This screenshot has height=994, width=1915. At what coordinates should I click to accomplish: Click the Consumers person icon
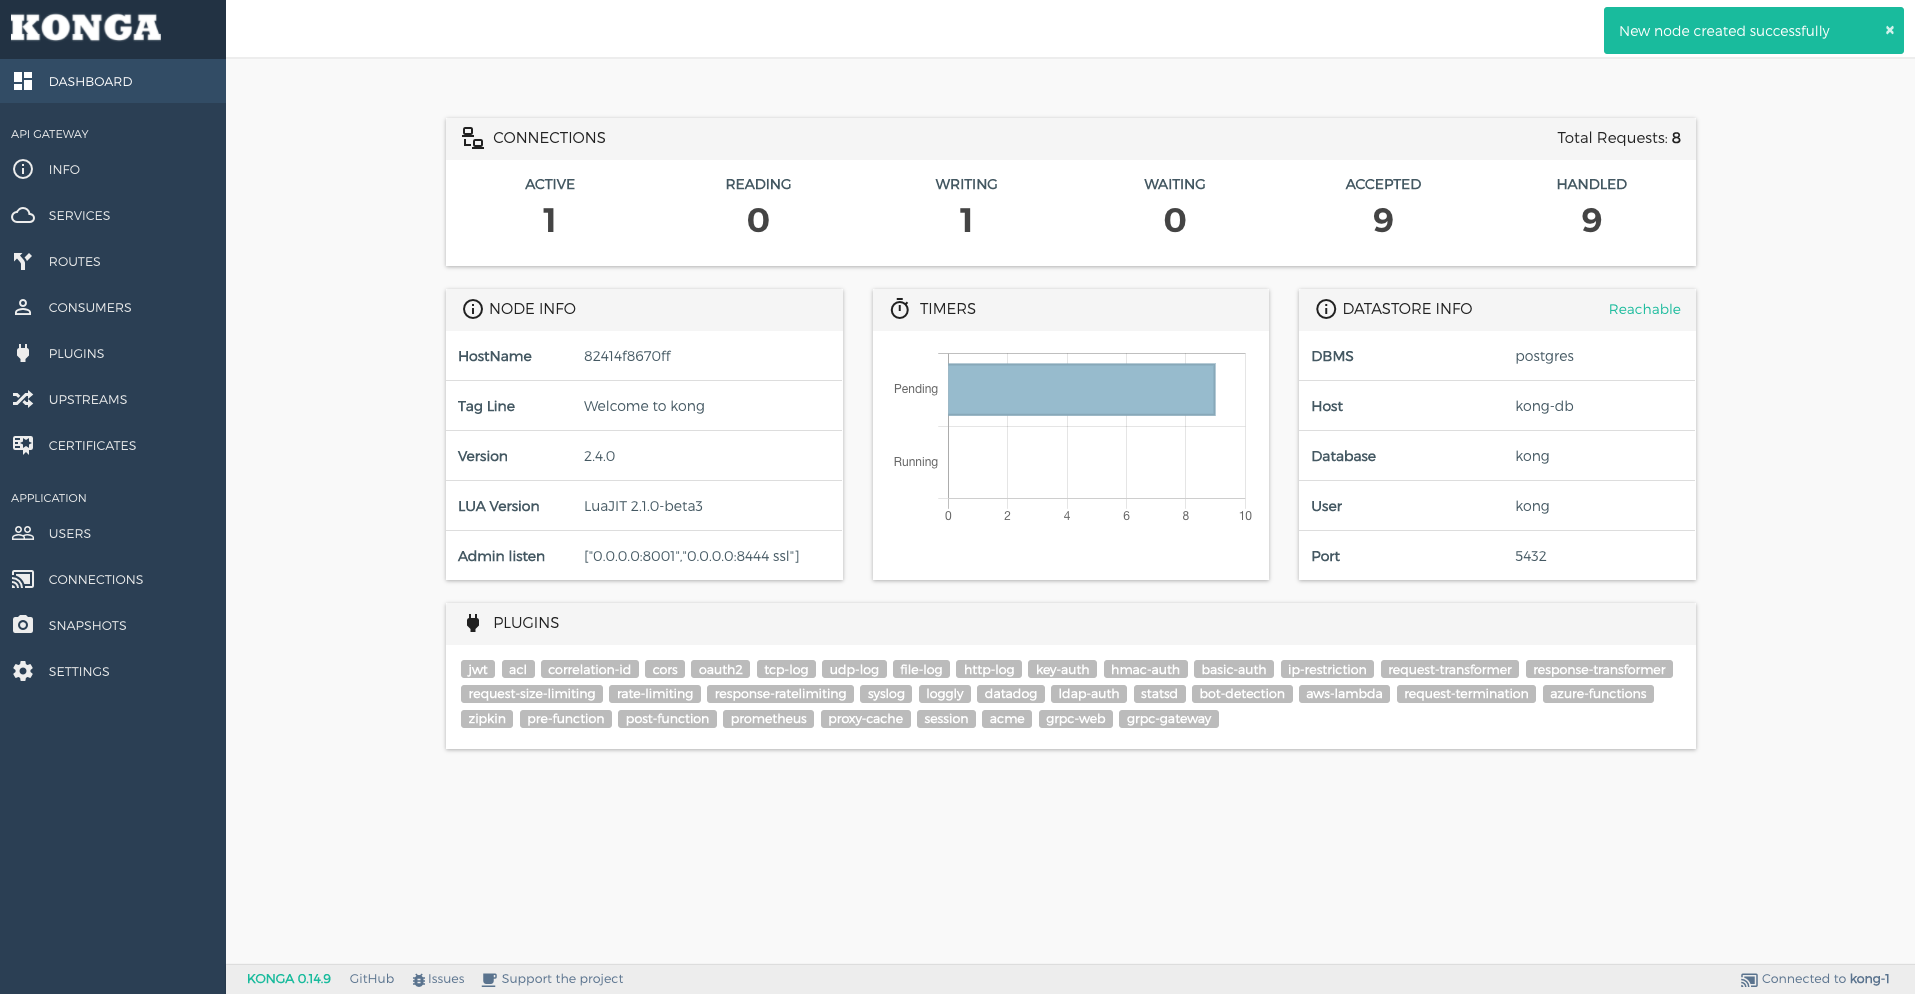click(x=23, y=307)
